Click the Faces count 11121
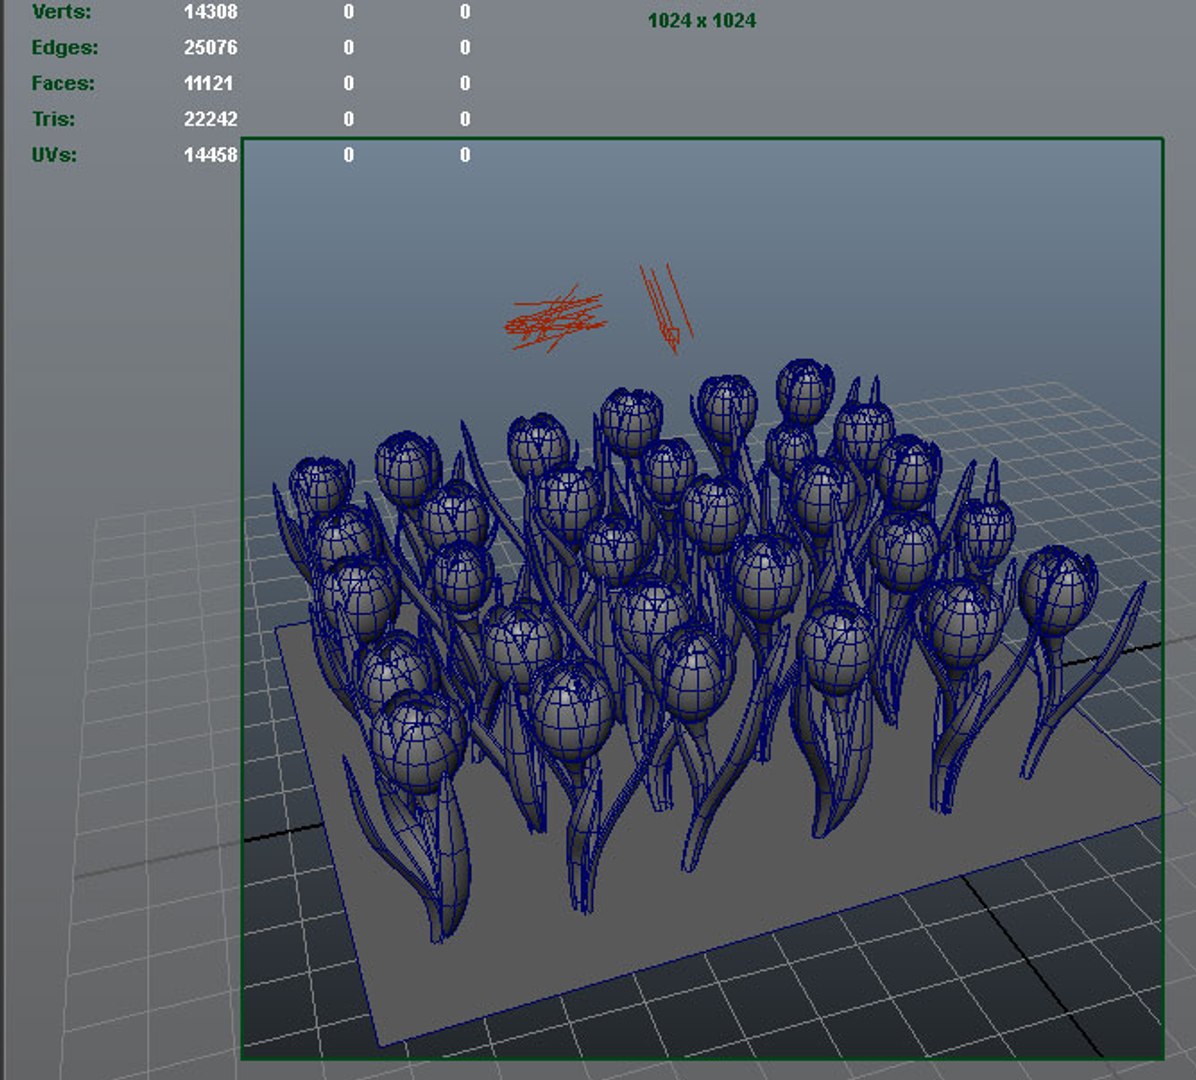Image resolution: width=1196 pixels, height=1080 pixels. click(208, 83)
